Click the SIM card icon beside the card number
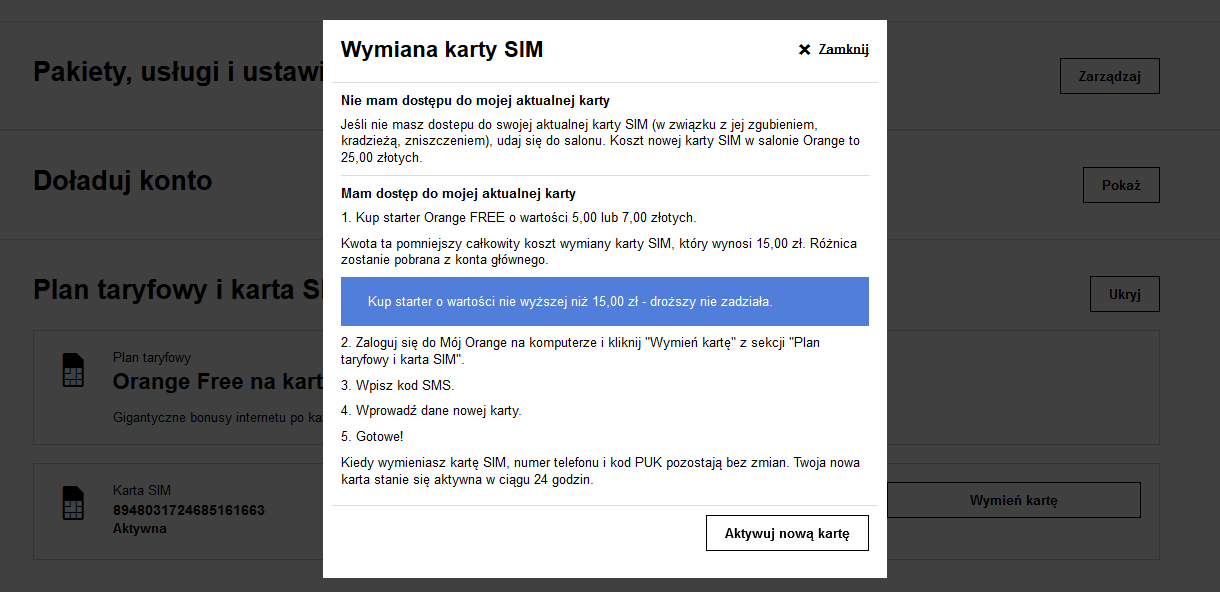This screenshot has height=592, width=1220. click(x=73, y=504)
